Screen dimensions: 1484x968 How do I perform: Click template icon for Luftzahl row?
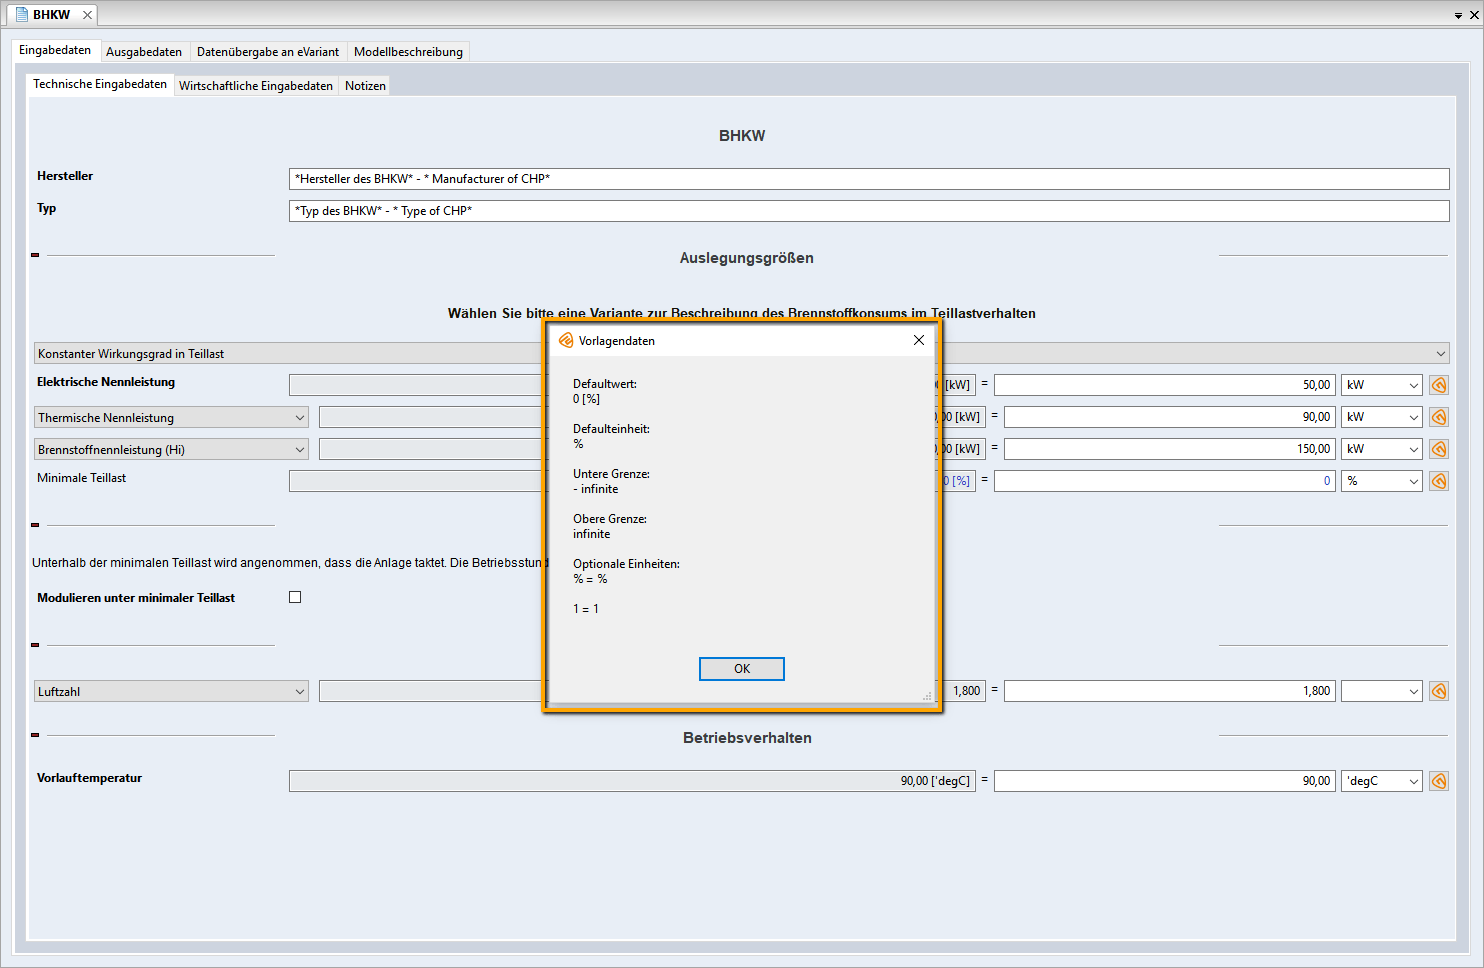coord(1439,691)
